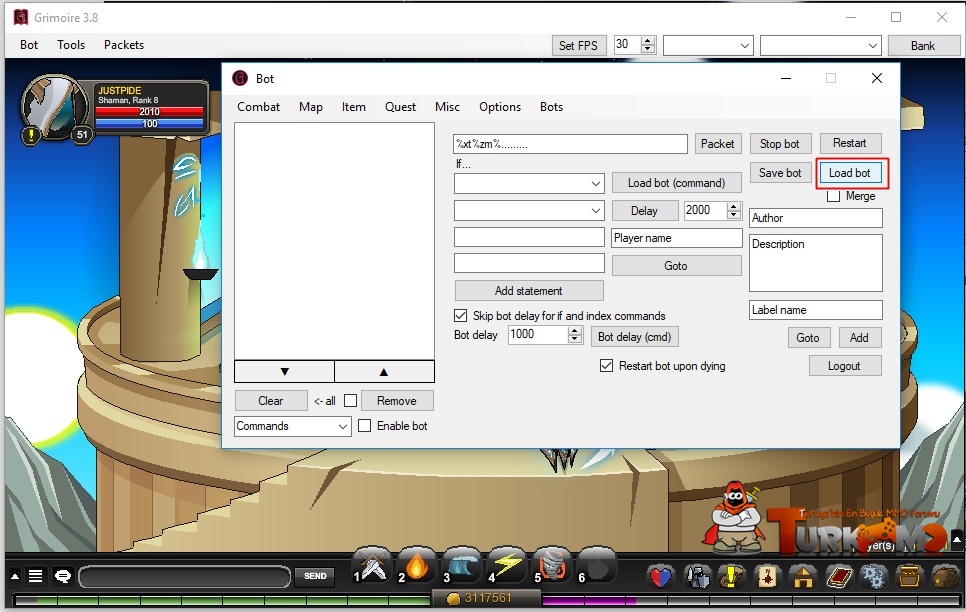The width and height of the screenshot is (966, 612).
Task: Click the Load bot button
Action: pos(851,173)
